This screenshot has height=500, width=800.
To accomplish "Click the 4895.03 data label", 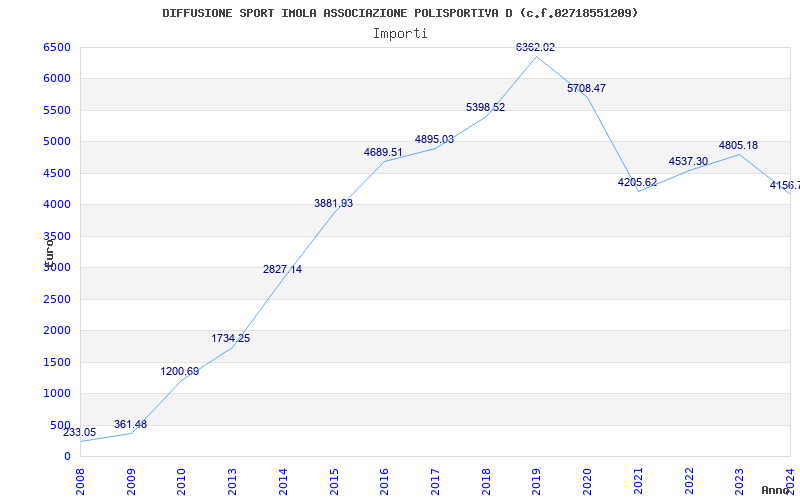I will (434, 139).
